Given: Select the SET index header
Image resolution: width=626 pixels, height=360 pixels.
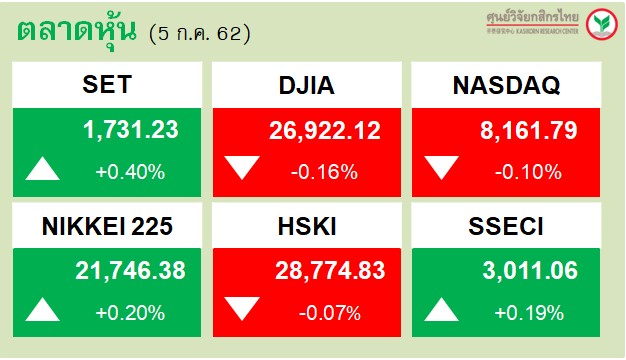Looking at the screenshot, I should coord(107,85).
